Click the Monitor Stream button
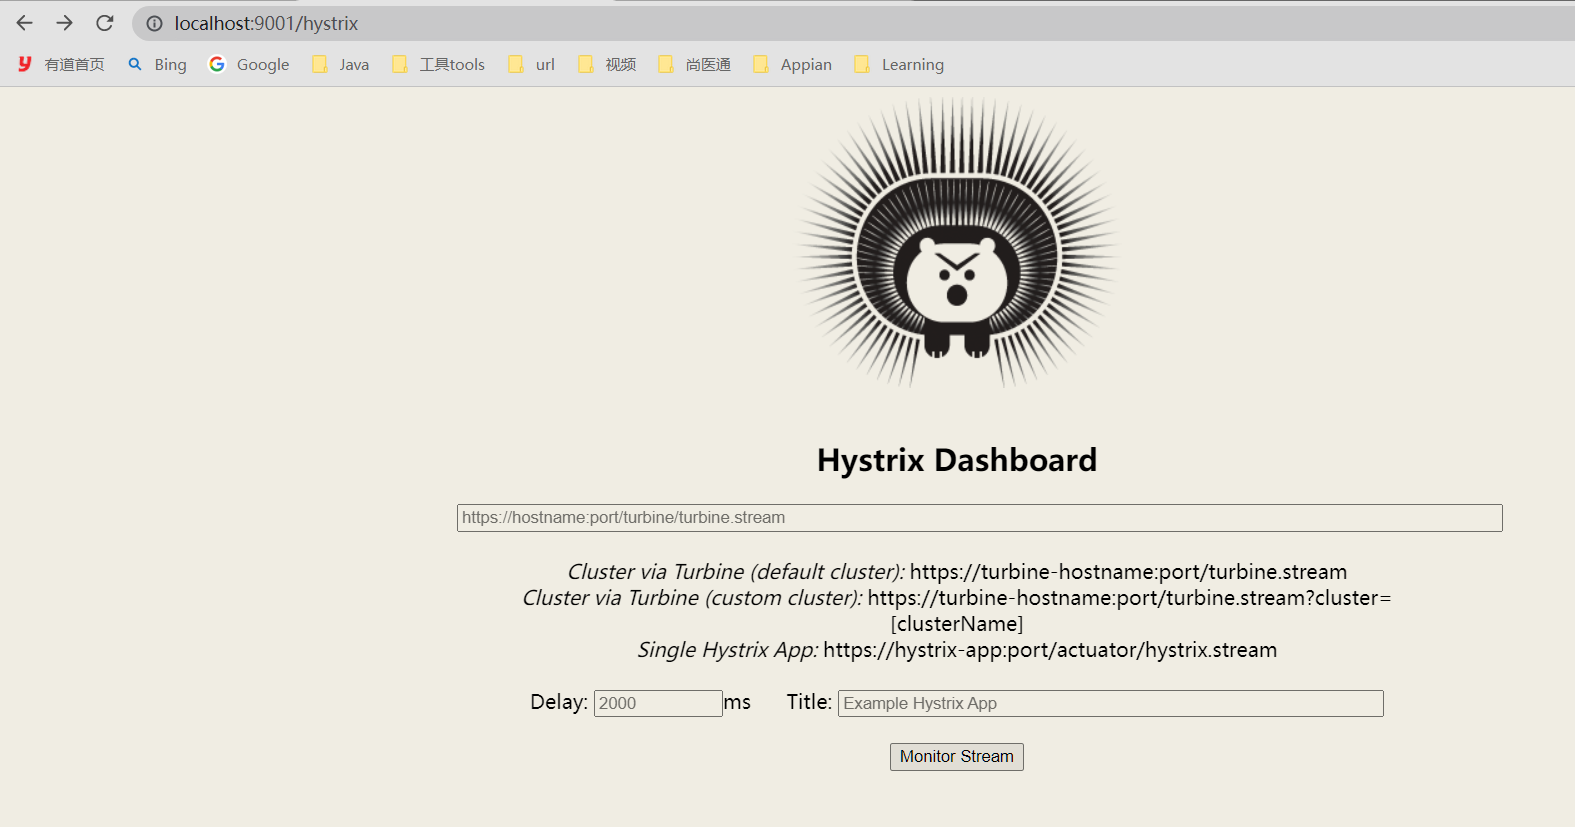This screenshot has width=1575, height=827. (x=957, y=757)
